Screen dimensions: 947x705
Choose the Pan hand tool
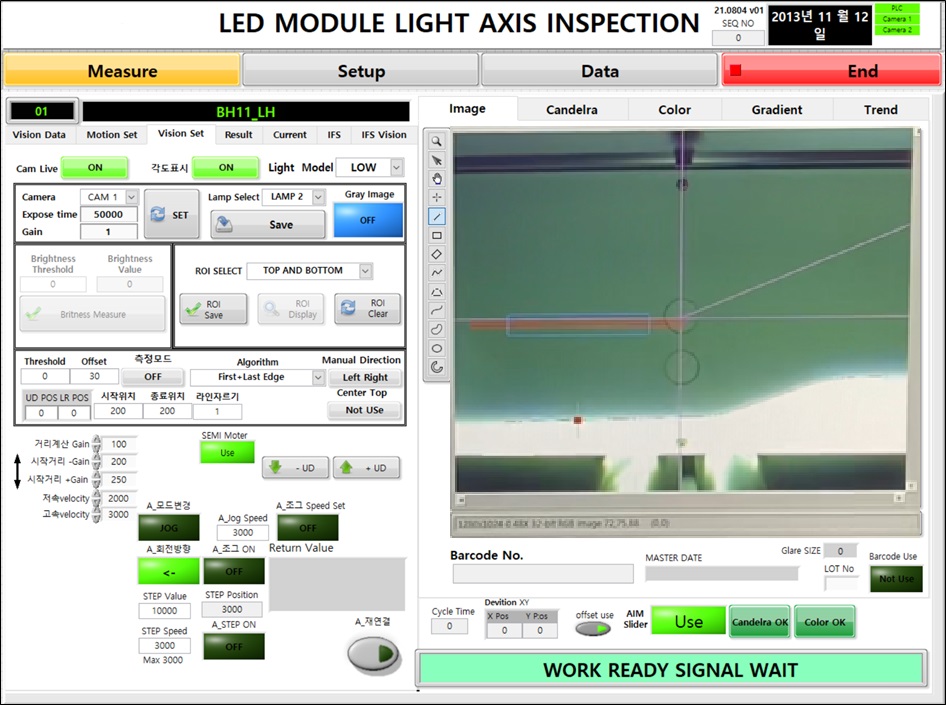coord(437,179)
